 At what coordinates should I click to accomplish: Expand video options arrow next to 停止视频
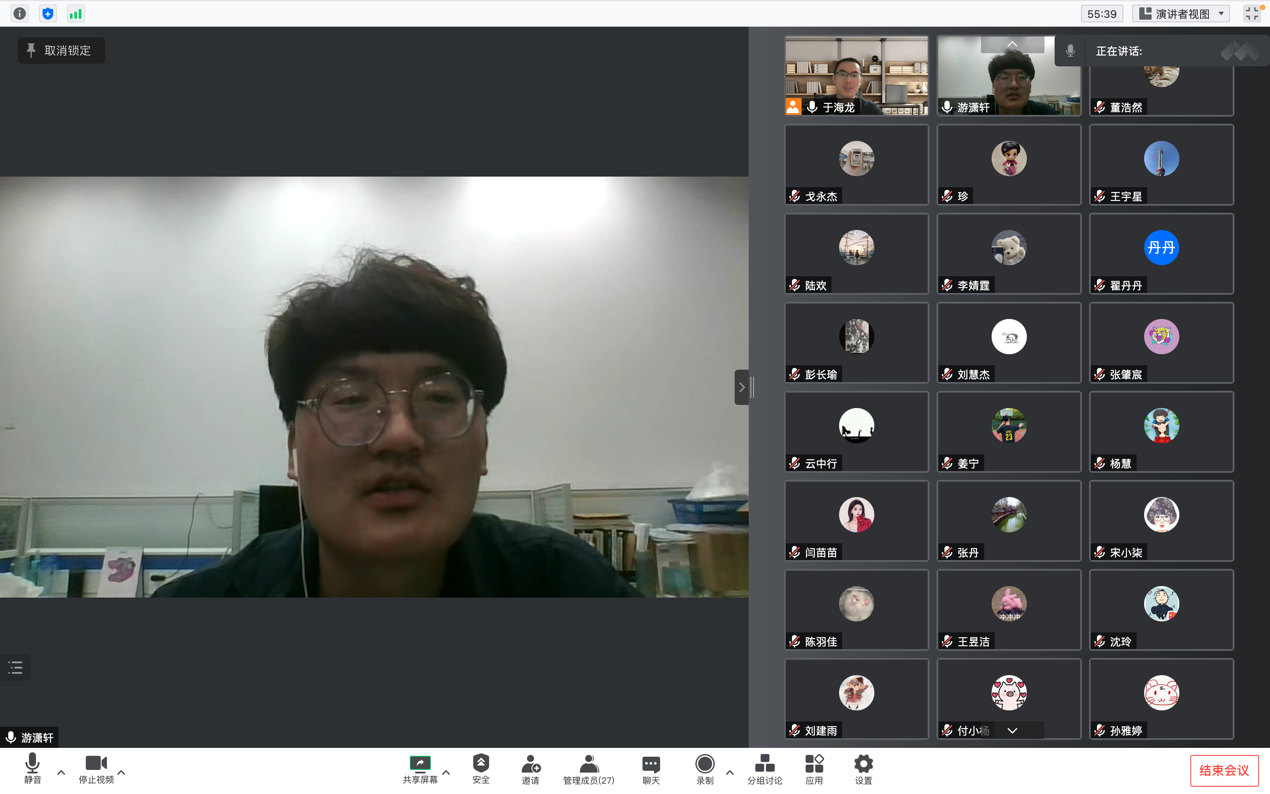(x=122, y=772)
